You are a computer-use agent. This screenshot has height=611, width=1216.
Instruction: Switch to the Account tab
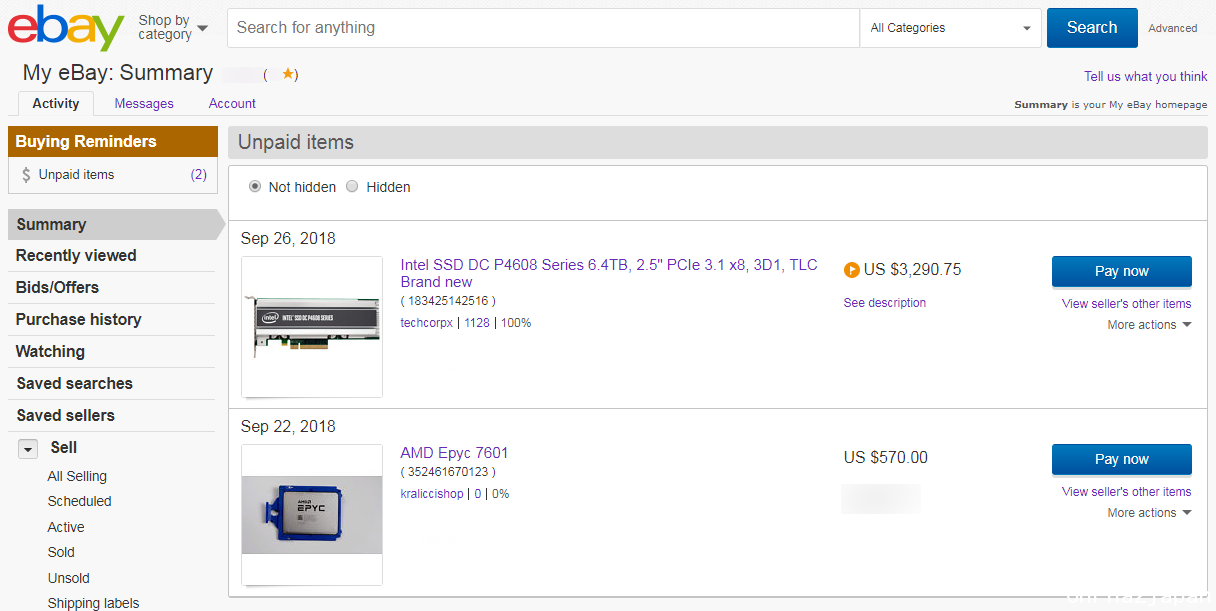[x=232, y=103]
